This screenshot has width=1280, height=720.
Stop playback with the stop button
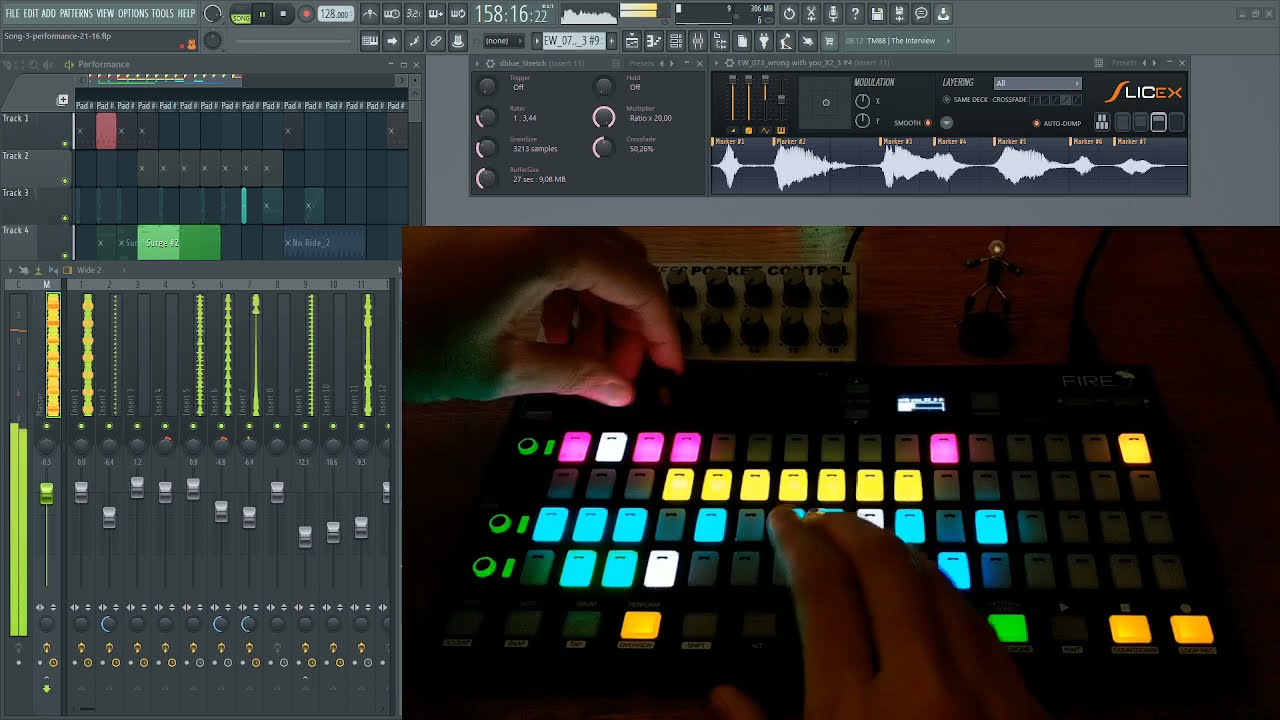(x=283, y=14)
